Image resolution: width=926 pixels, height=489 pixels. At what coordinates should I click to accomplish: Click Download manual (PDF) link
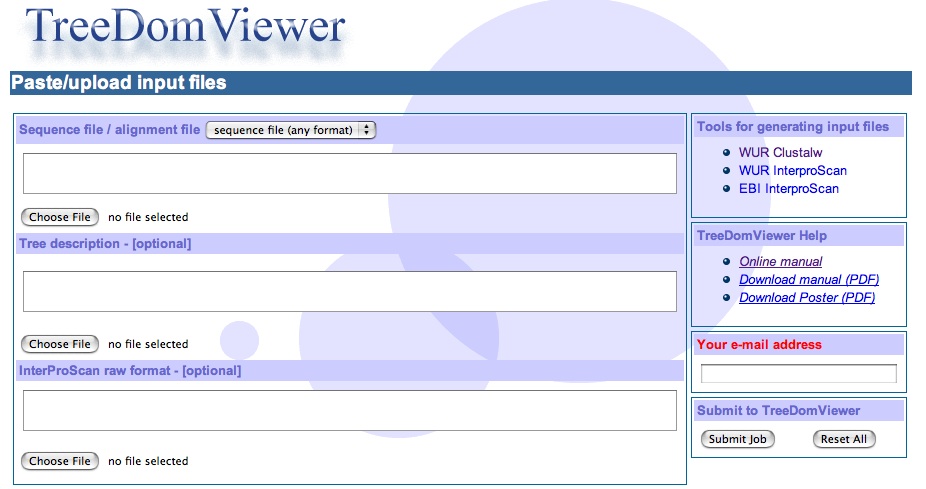click(x=808, y=280)
